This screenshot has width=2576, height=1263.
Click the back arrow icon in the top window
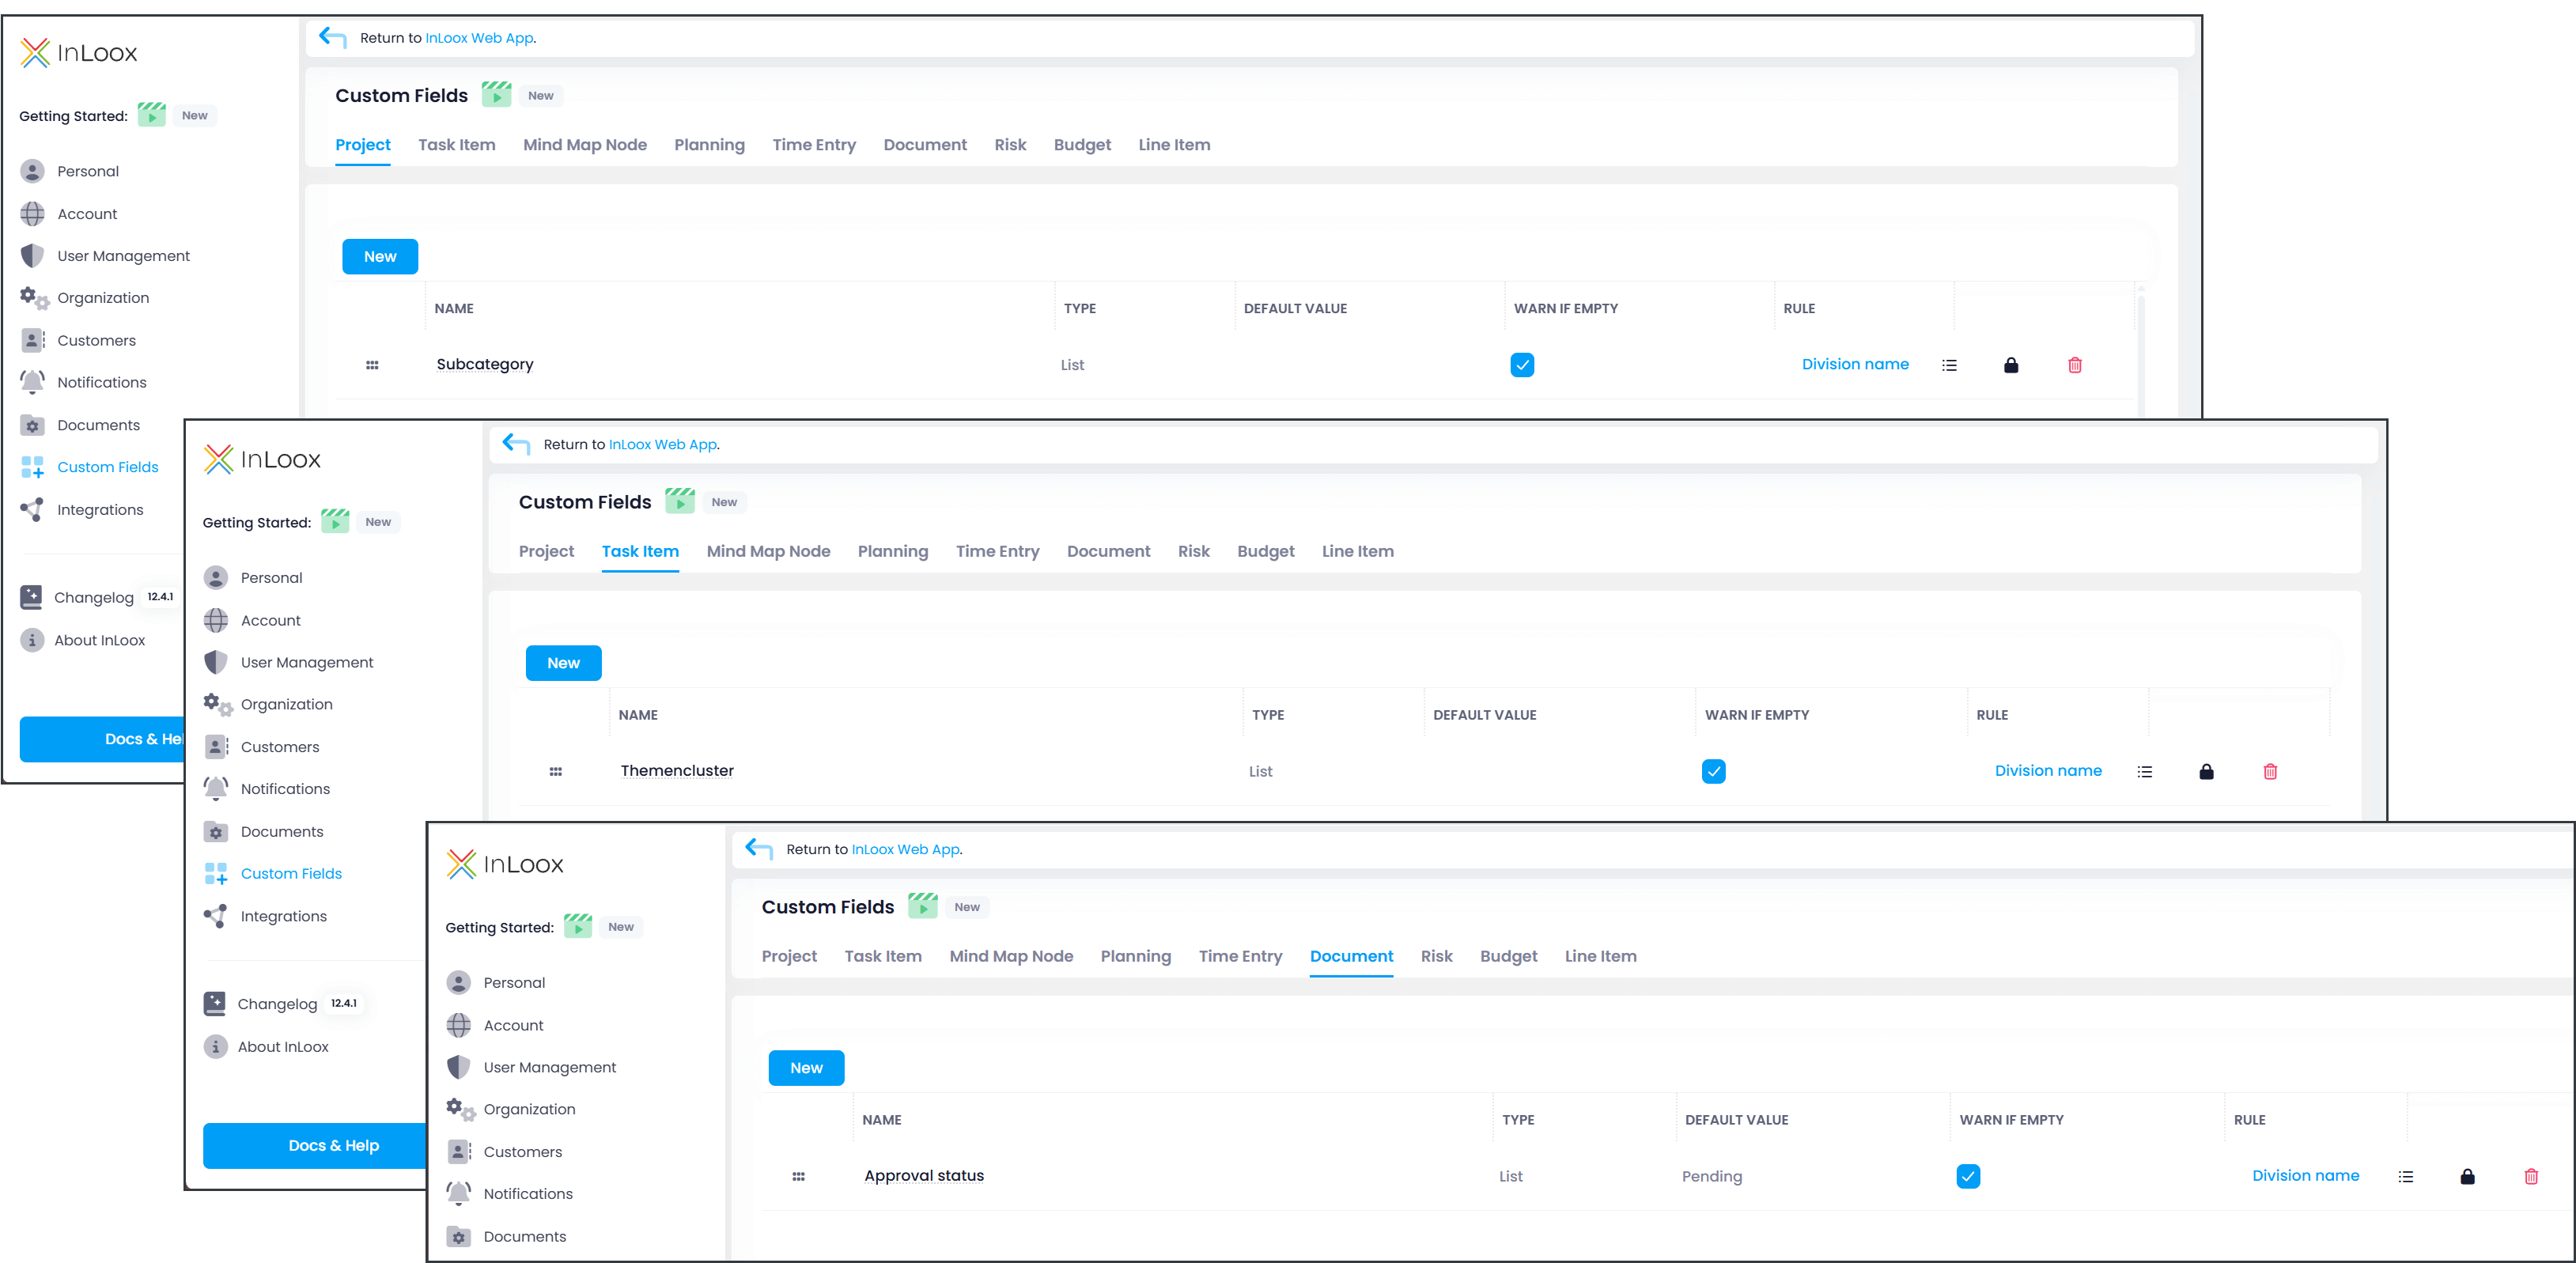pos(332,38)
